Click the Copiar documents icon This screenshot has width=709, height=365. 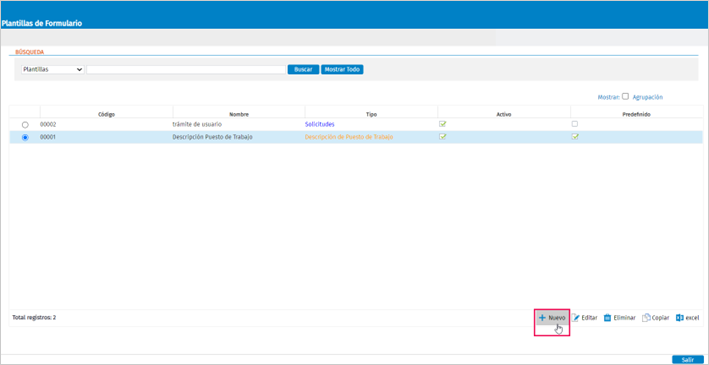pyautogui.click(x=646, y=318)
